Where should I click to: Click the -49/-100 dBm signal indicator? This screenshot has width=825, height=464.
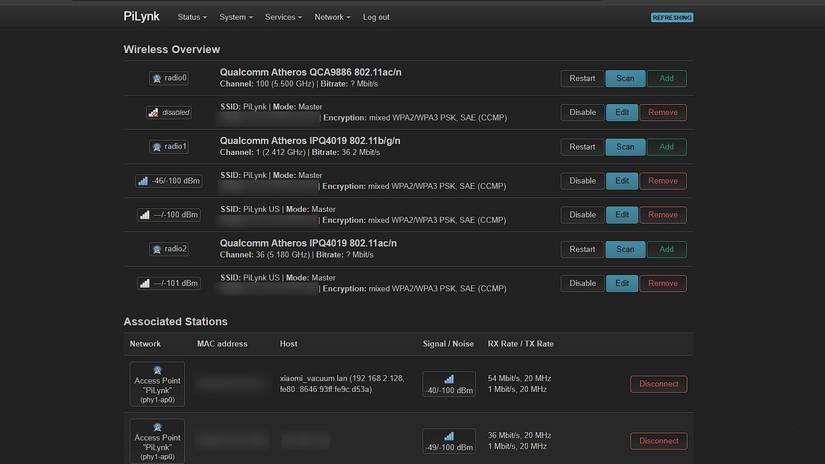tap(449, 441)
